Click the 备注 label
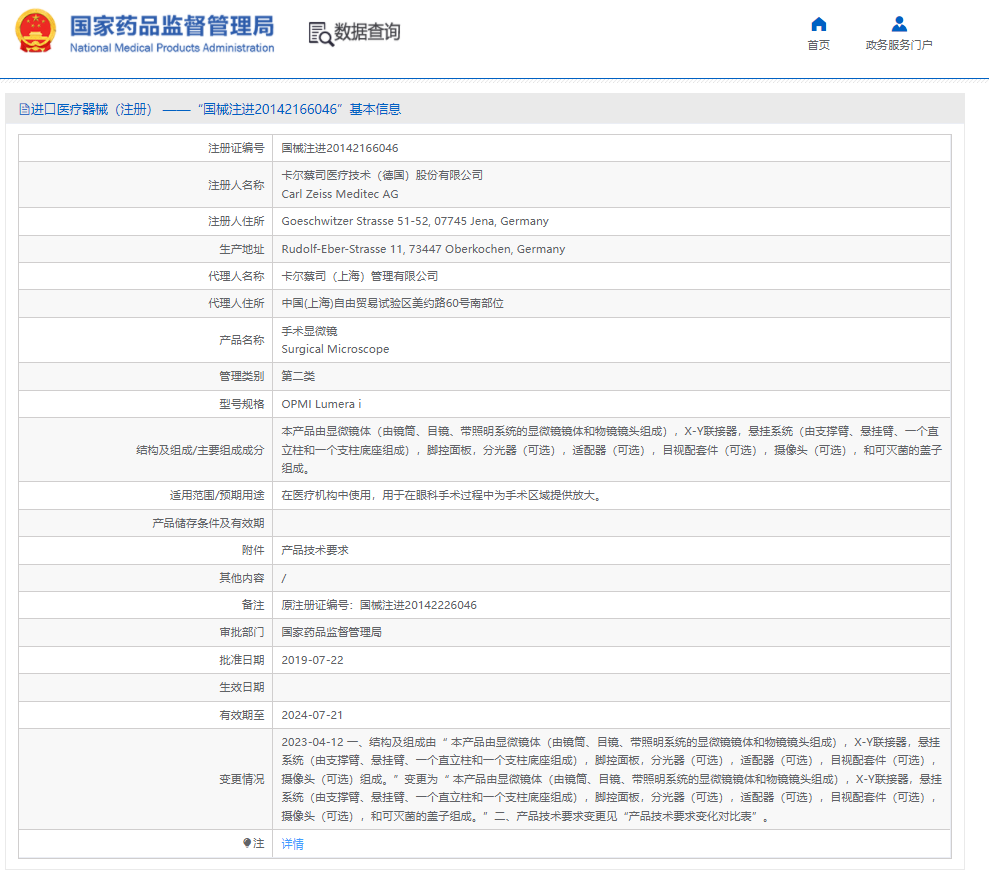This screenshot has height=875, width=989. [x=253, y=606]
